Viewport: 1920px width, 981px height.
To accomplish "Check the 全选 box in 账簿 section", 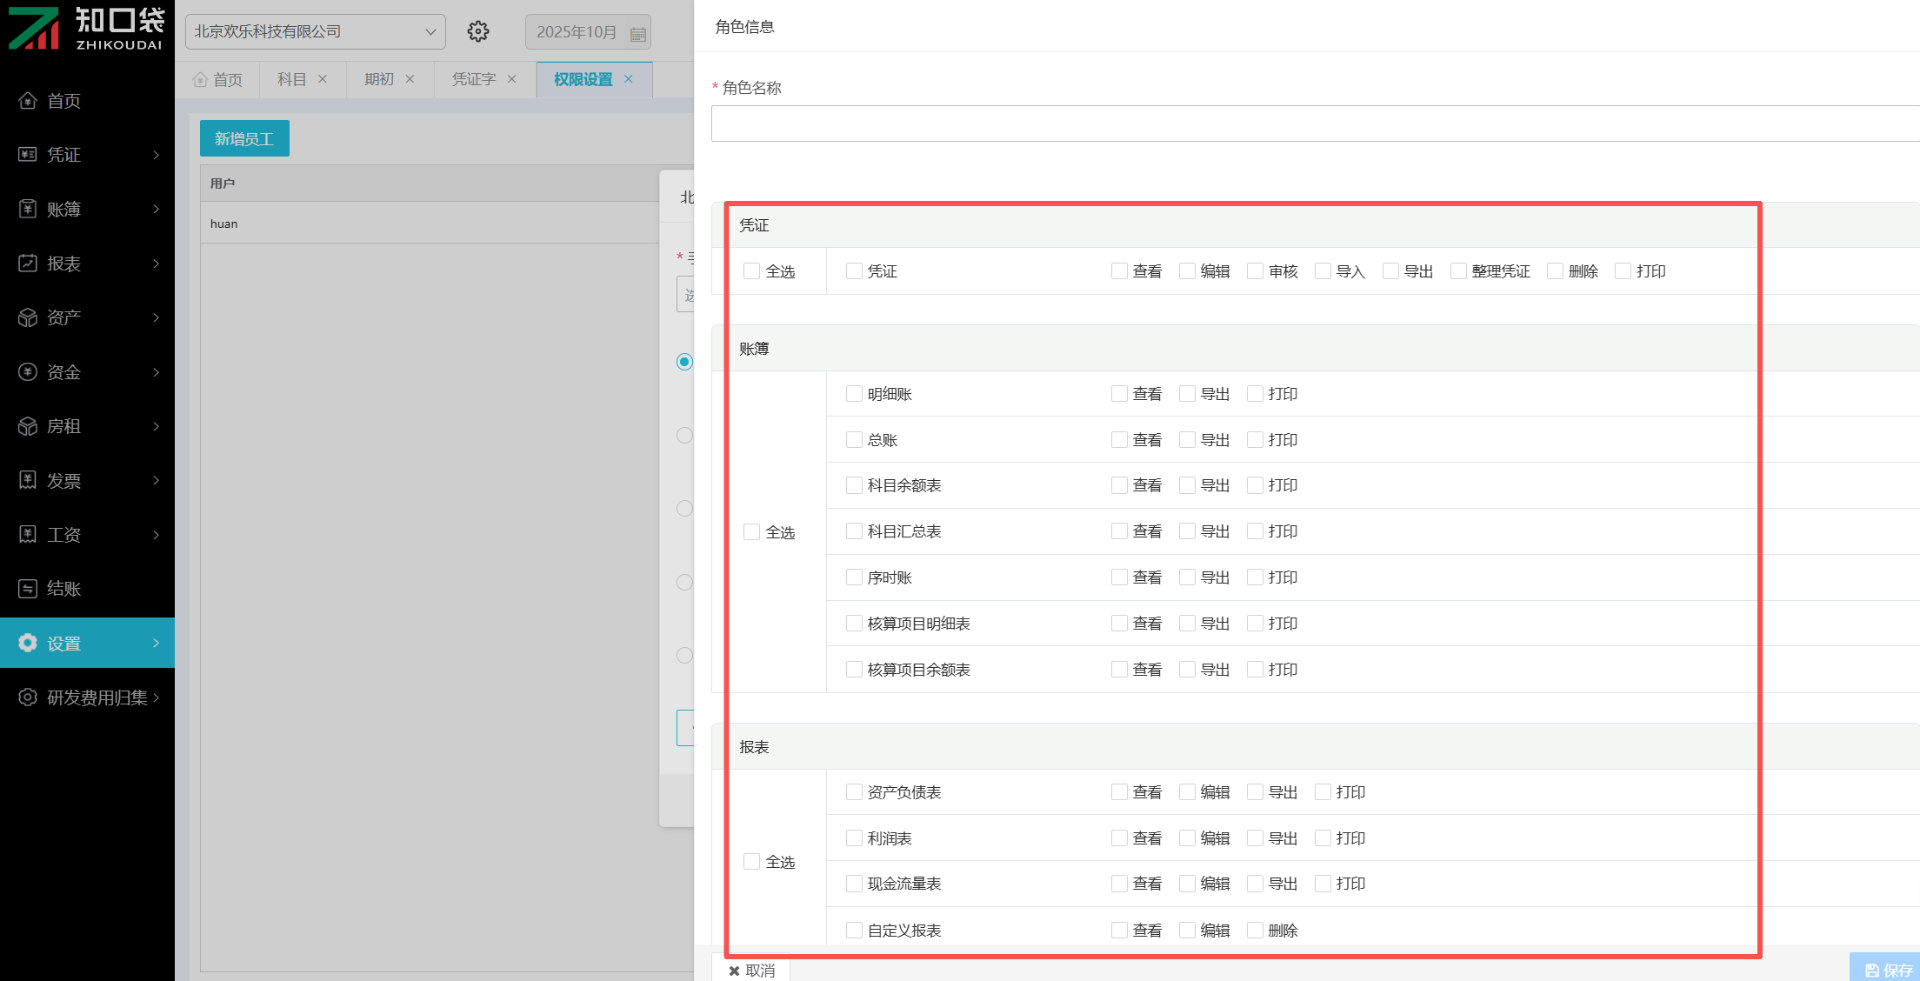I will click(752, 532).
